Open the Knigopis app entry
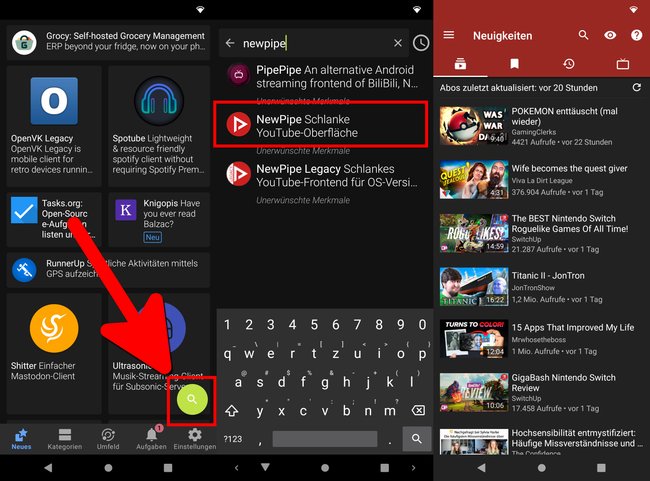Viewport: 650px width, 481px height. (159, 220)
